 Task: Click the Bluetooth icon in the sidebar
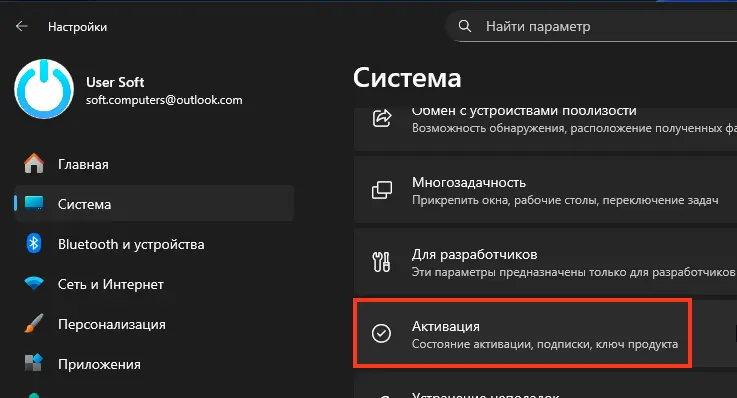coord(34,243)
